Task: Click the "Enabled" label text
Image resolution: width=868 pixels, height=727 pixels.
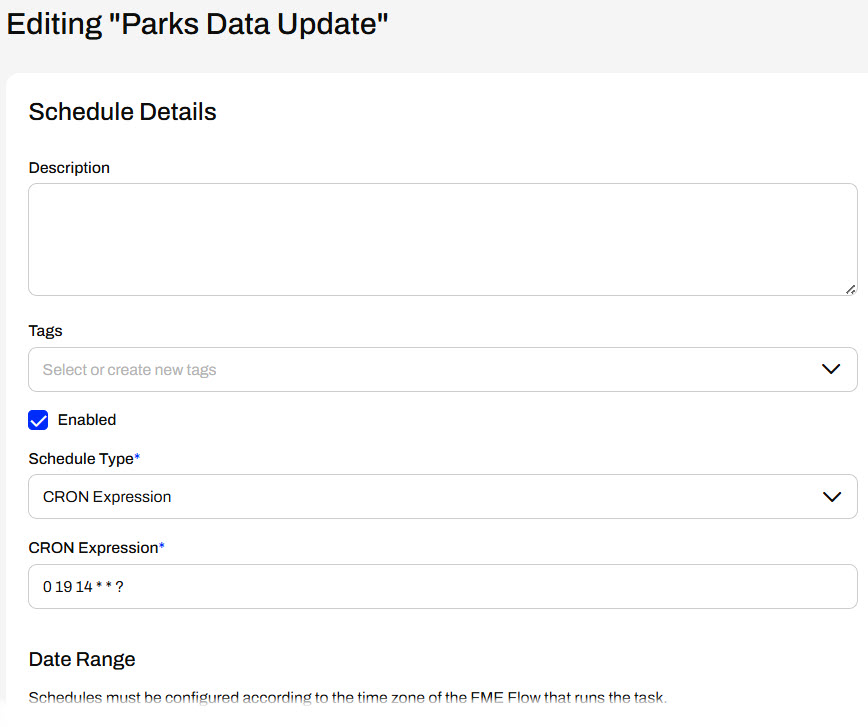Action: click(87, 420)
